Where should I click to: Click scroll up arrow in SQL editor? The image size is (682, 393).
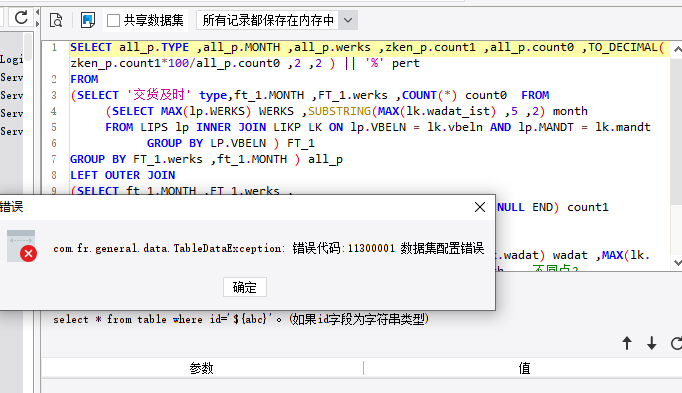pos(677,50)
